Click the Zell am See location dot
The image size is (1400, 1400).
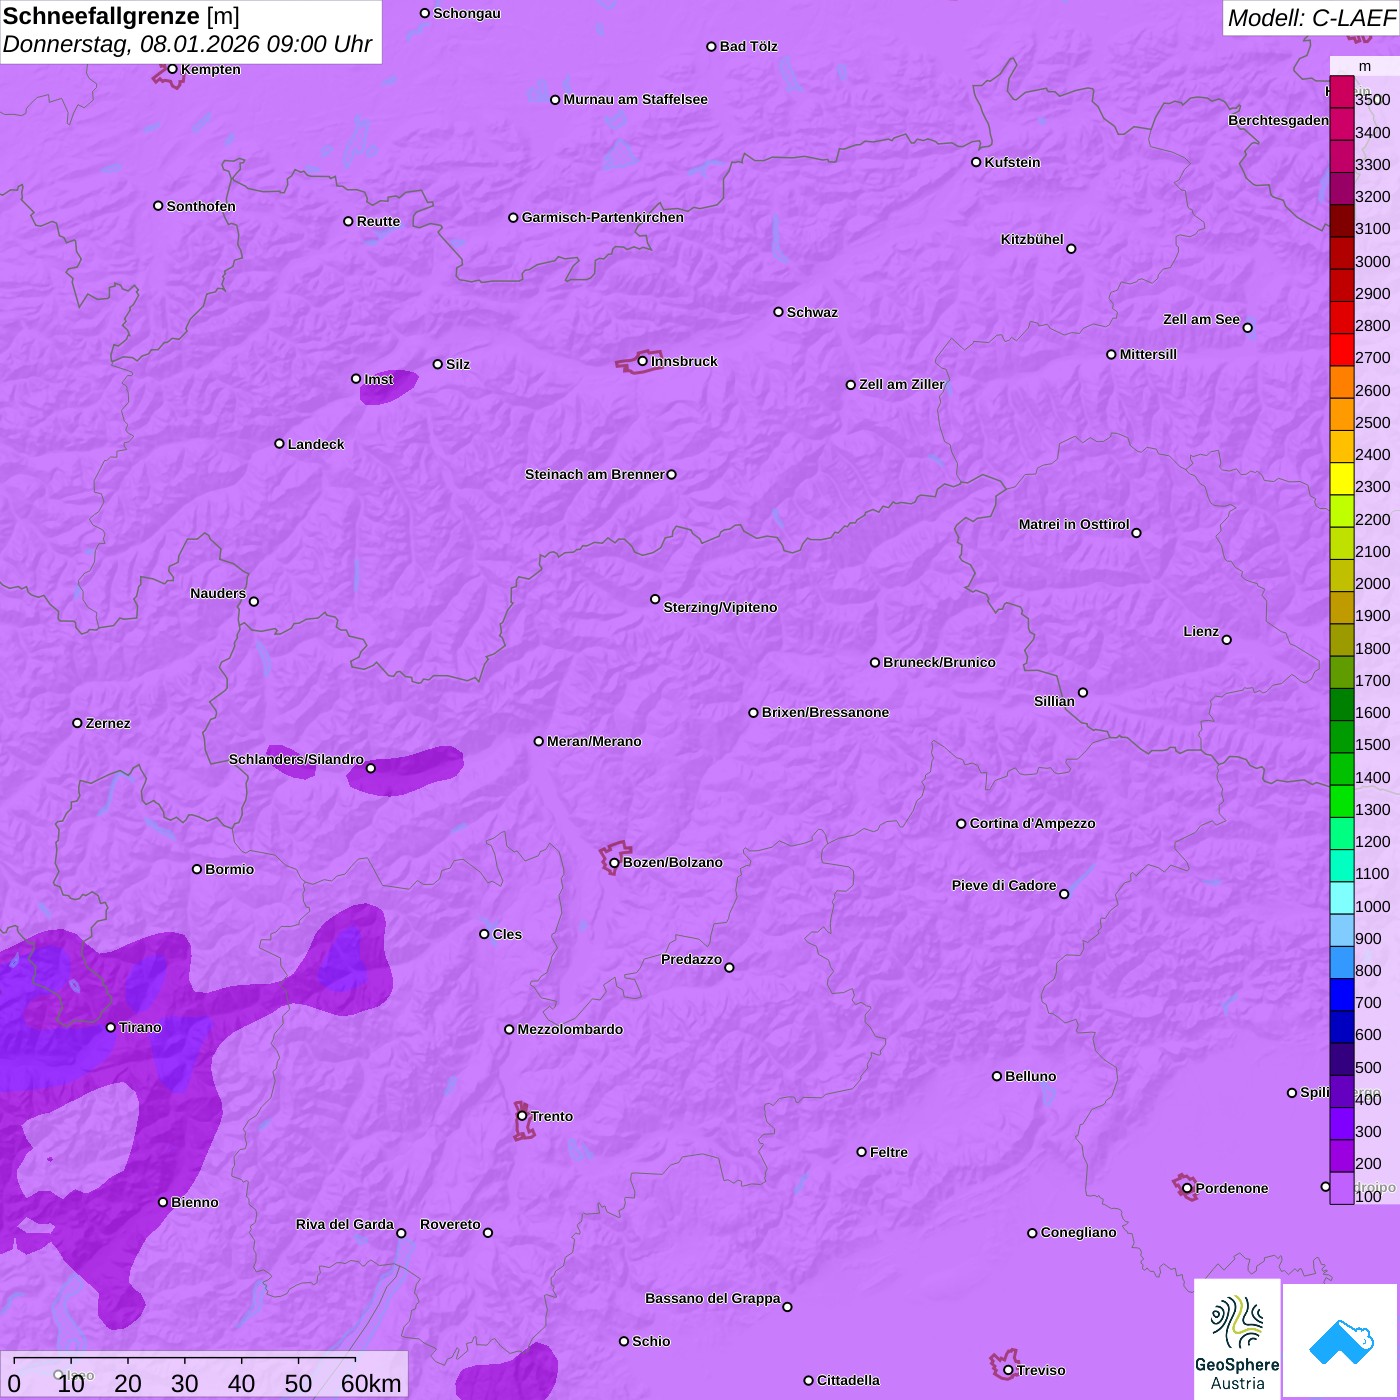pos(1247,328)
